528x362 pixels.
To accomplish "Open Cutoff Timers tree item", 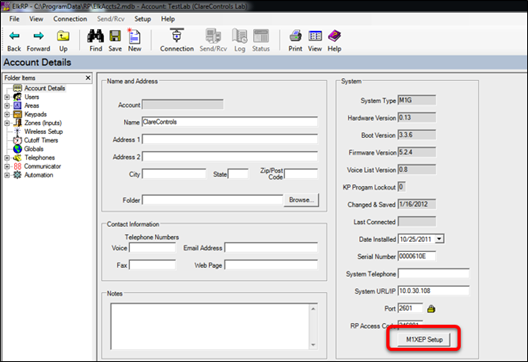I will point(41,140).
